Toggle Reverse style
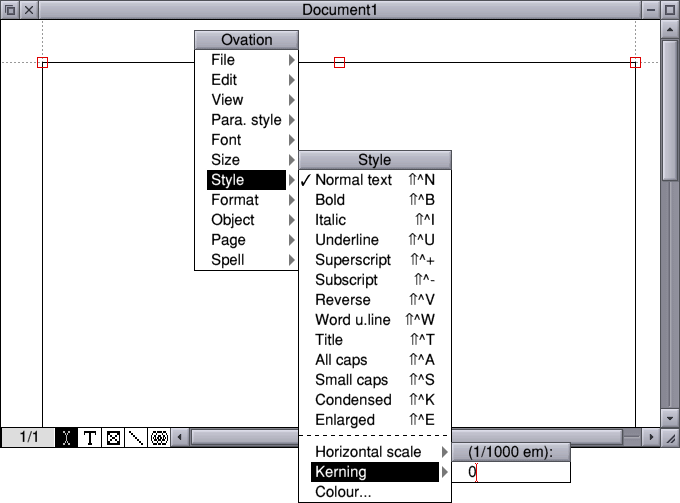Screen dimensions: 680x503 pos(375,299)
